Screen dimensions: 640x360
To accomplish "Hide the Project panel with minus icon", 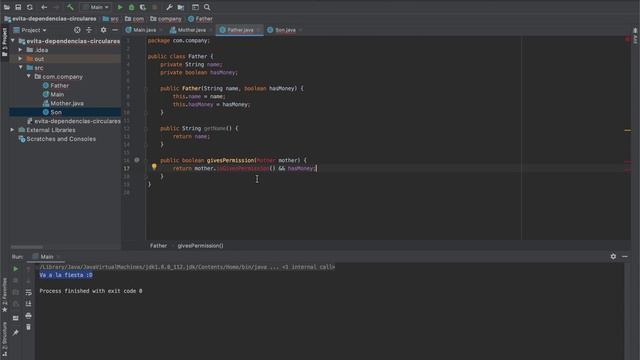I will point(115,30).
